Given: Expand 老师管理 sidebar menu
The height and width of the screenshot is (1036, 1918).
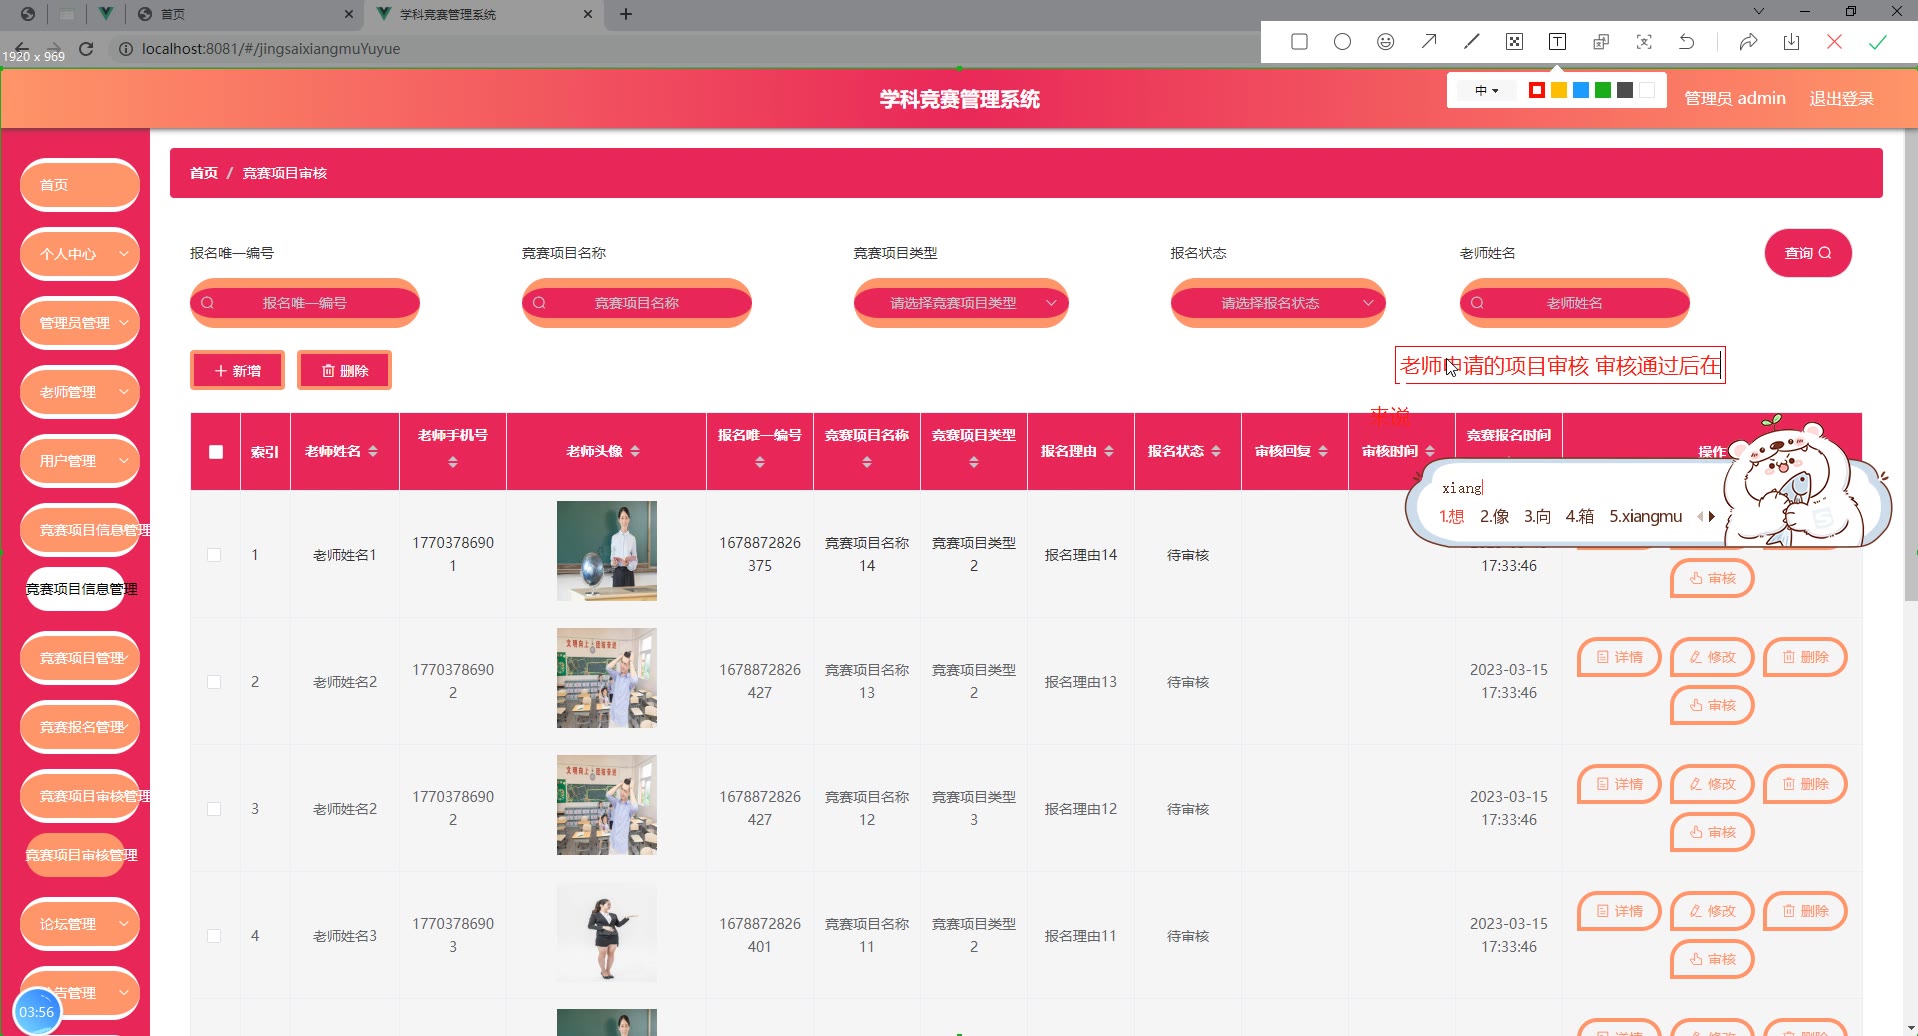Looking at the screenshot, I should (x=80, y=392).
